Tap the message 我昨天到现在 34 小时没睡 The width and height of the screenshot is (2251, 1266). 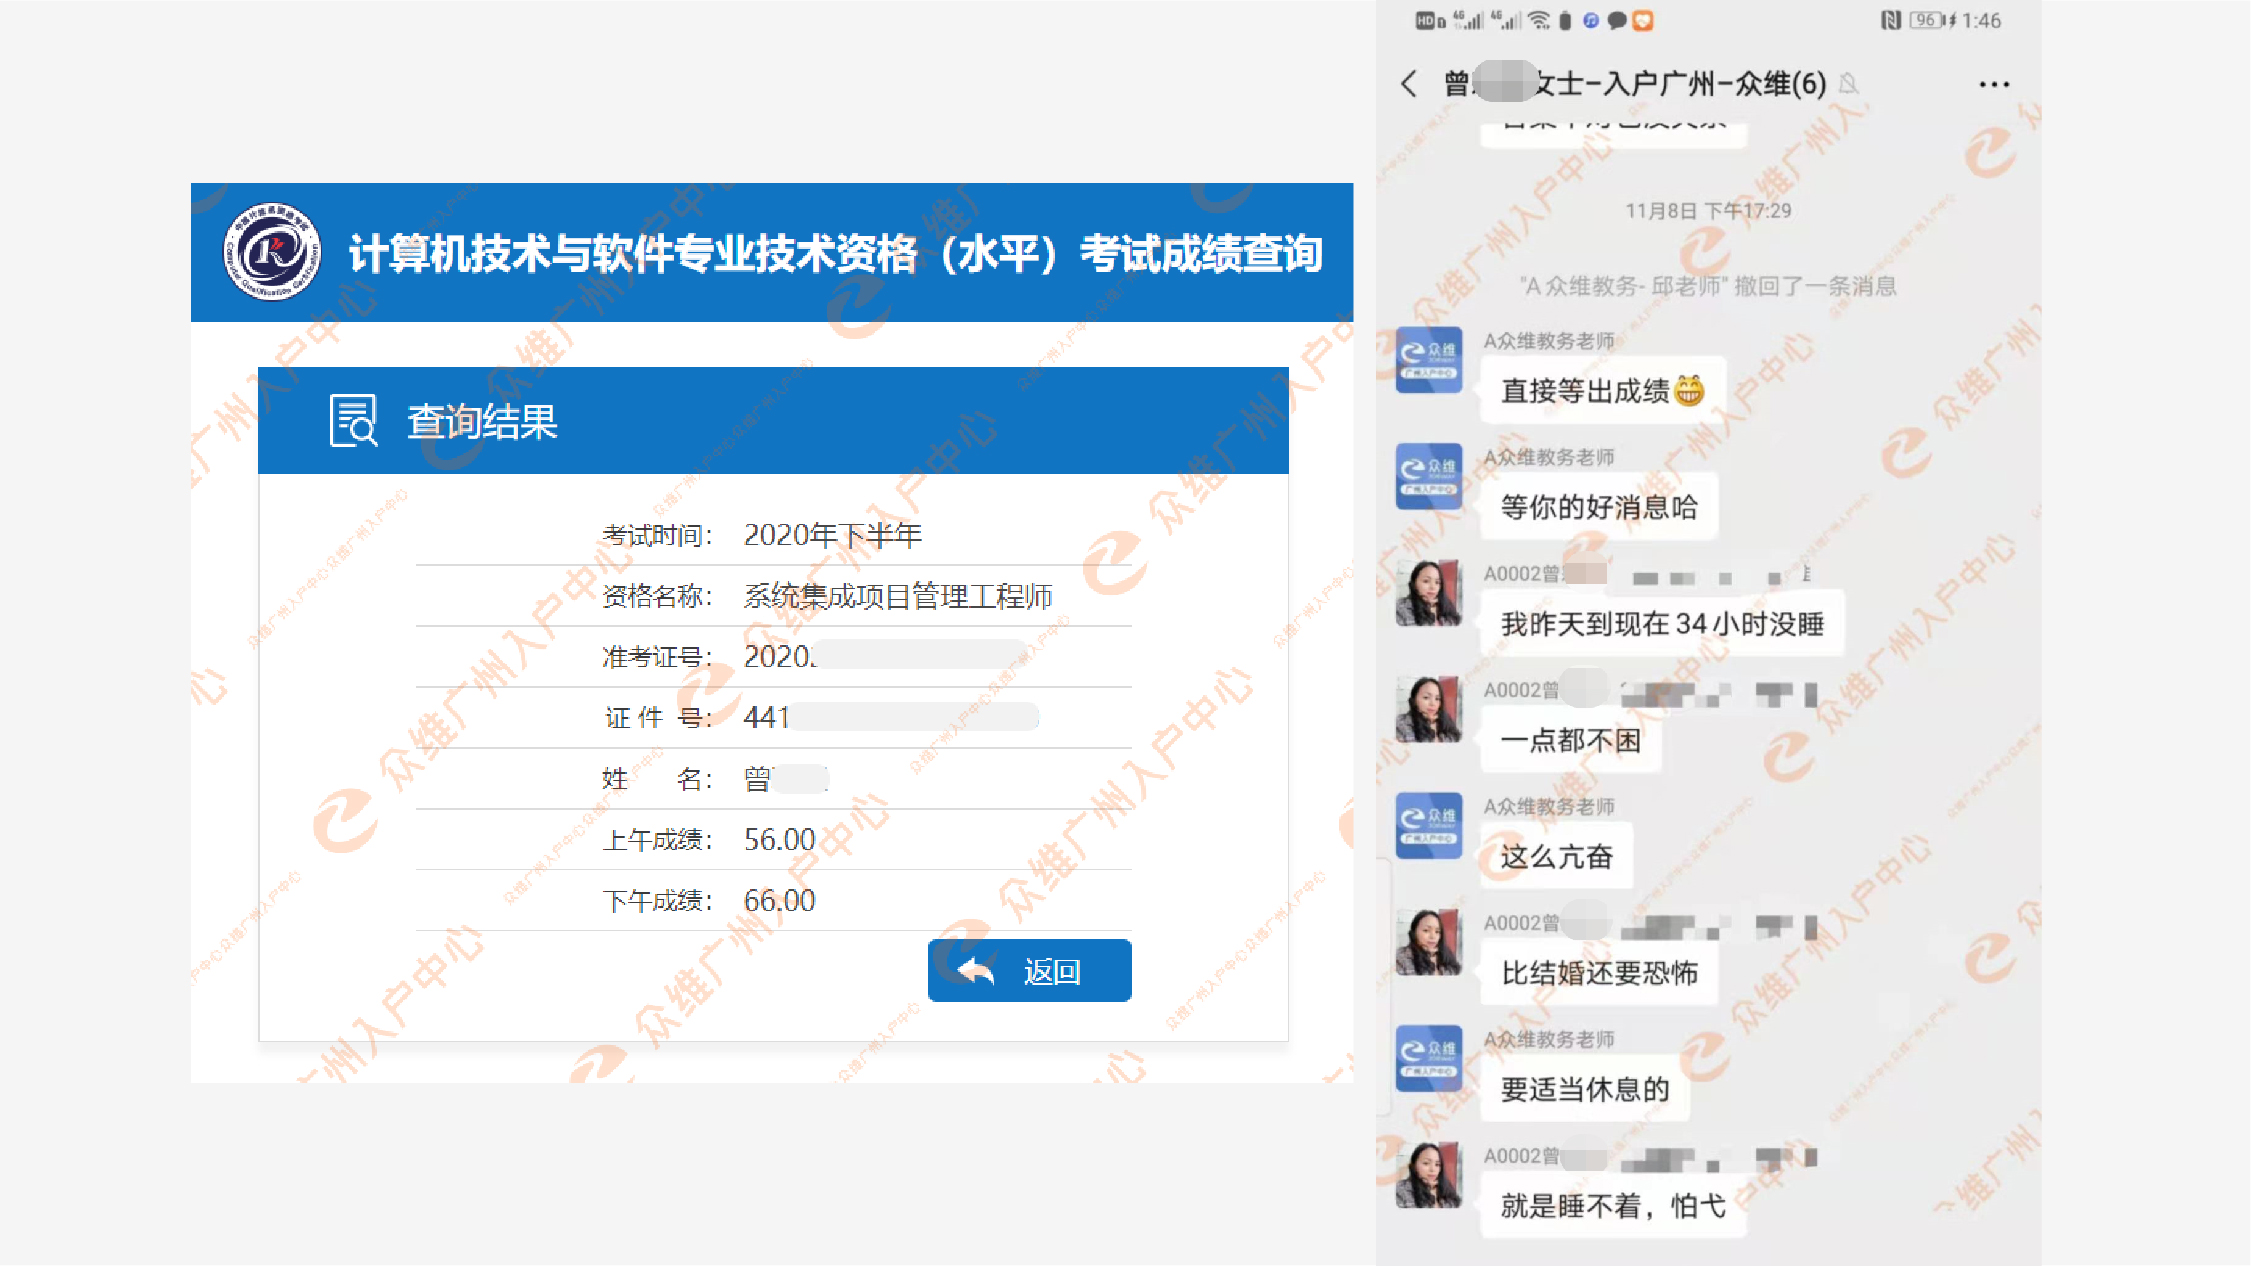tap(1662, 624)
